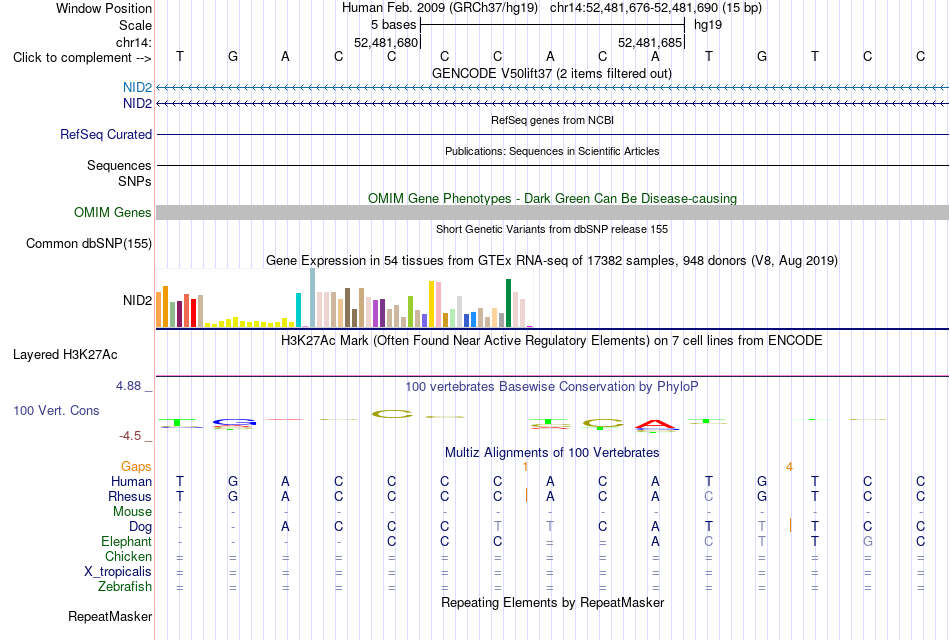Image resolution: width=950 pixels, height=640 pixels.
Task: Click the 4.88 PhyloP upper scale value
Action: (128, 386)
